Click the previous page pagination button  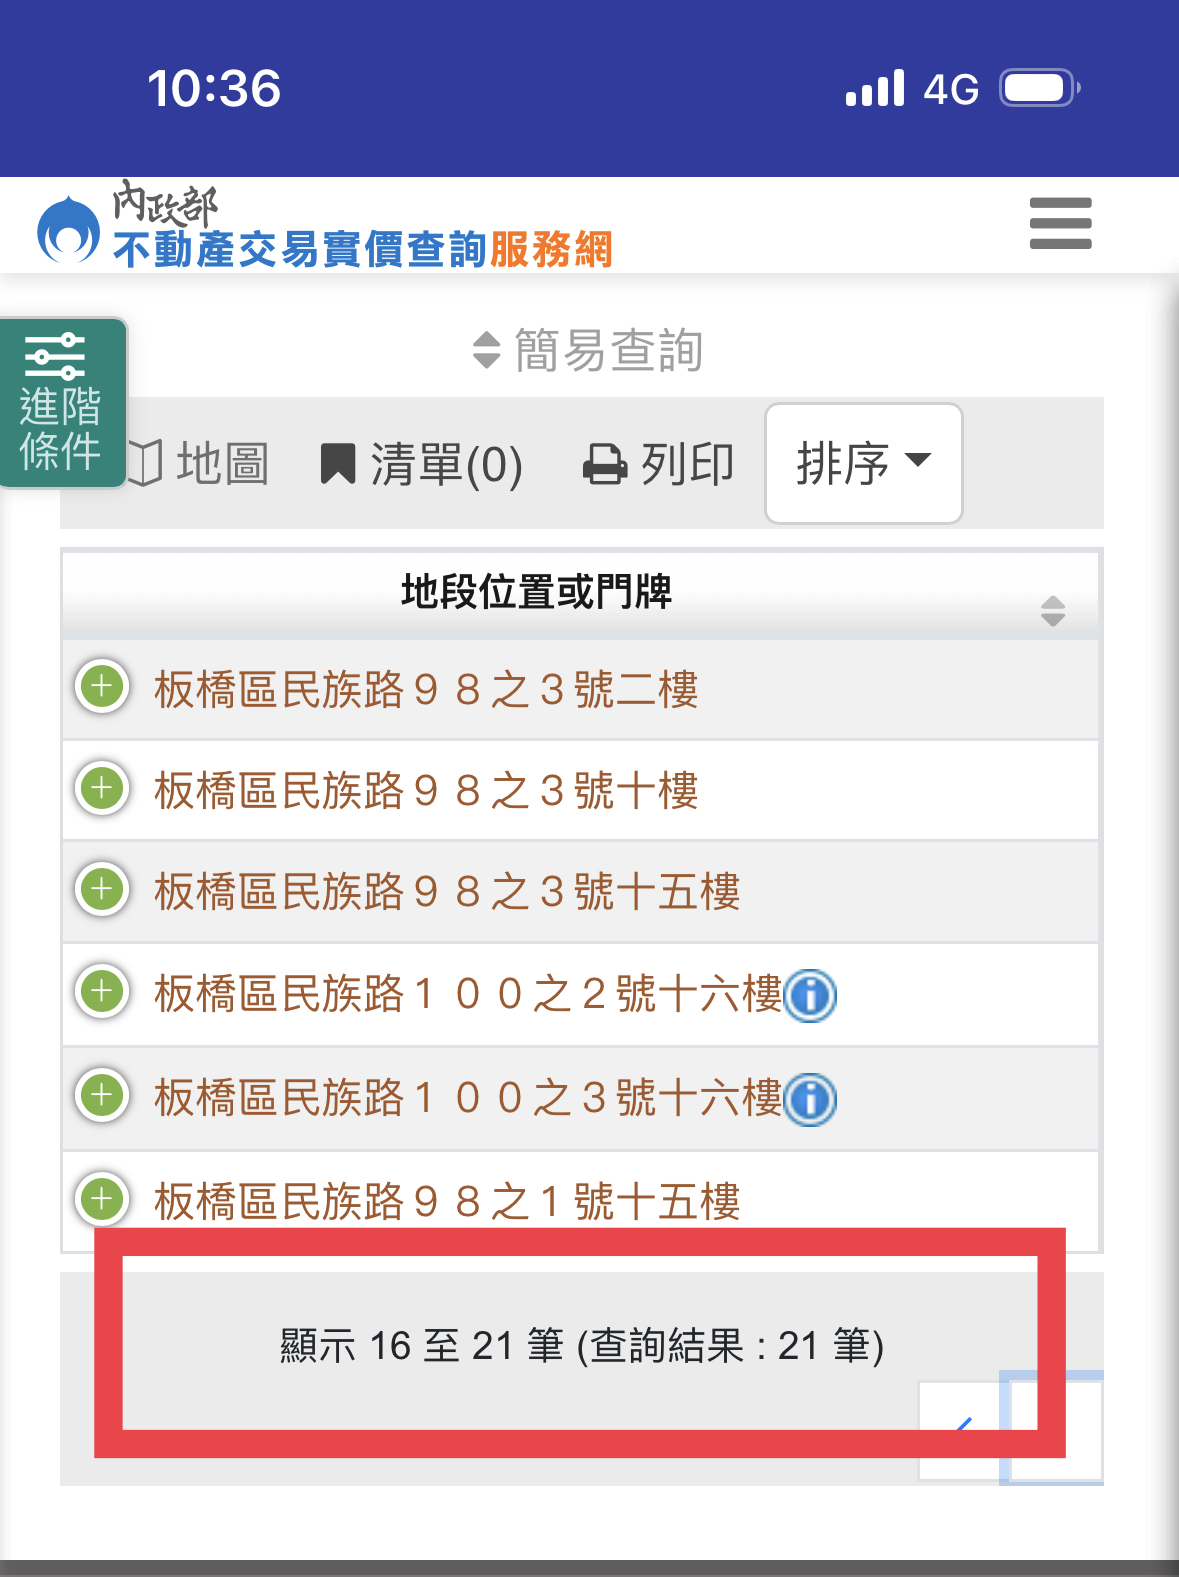(x=959, y=1431)
